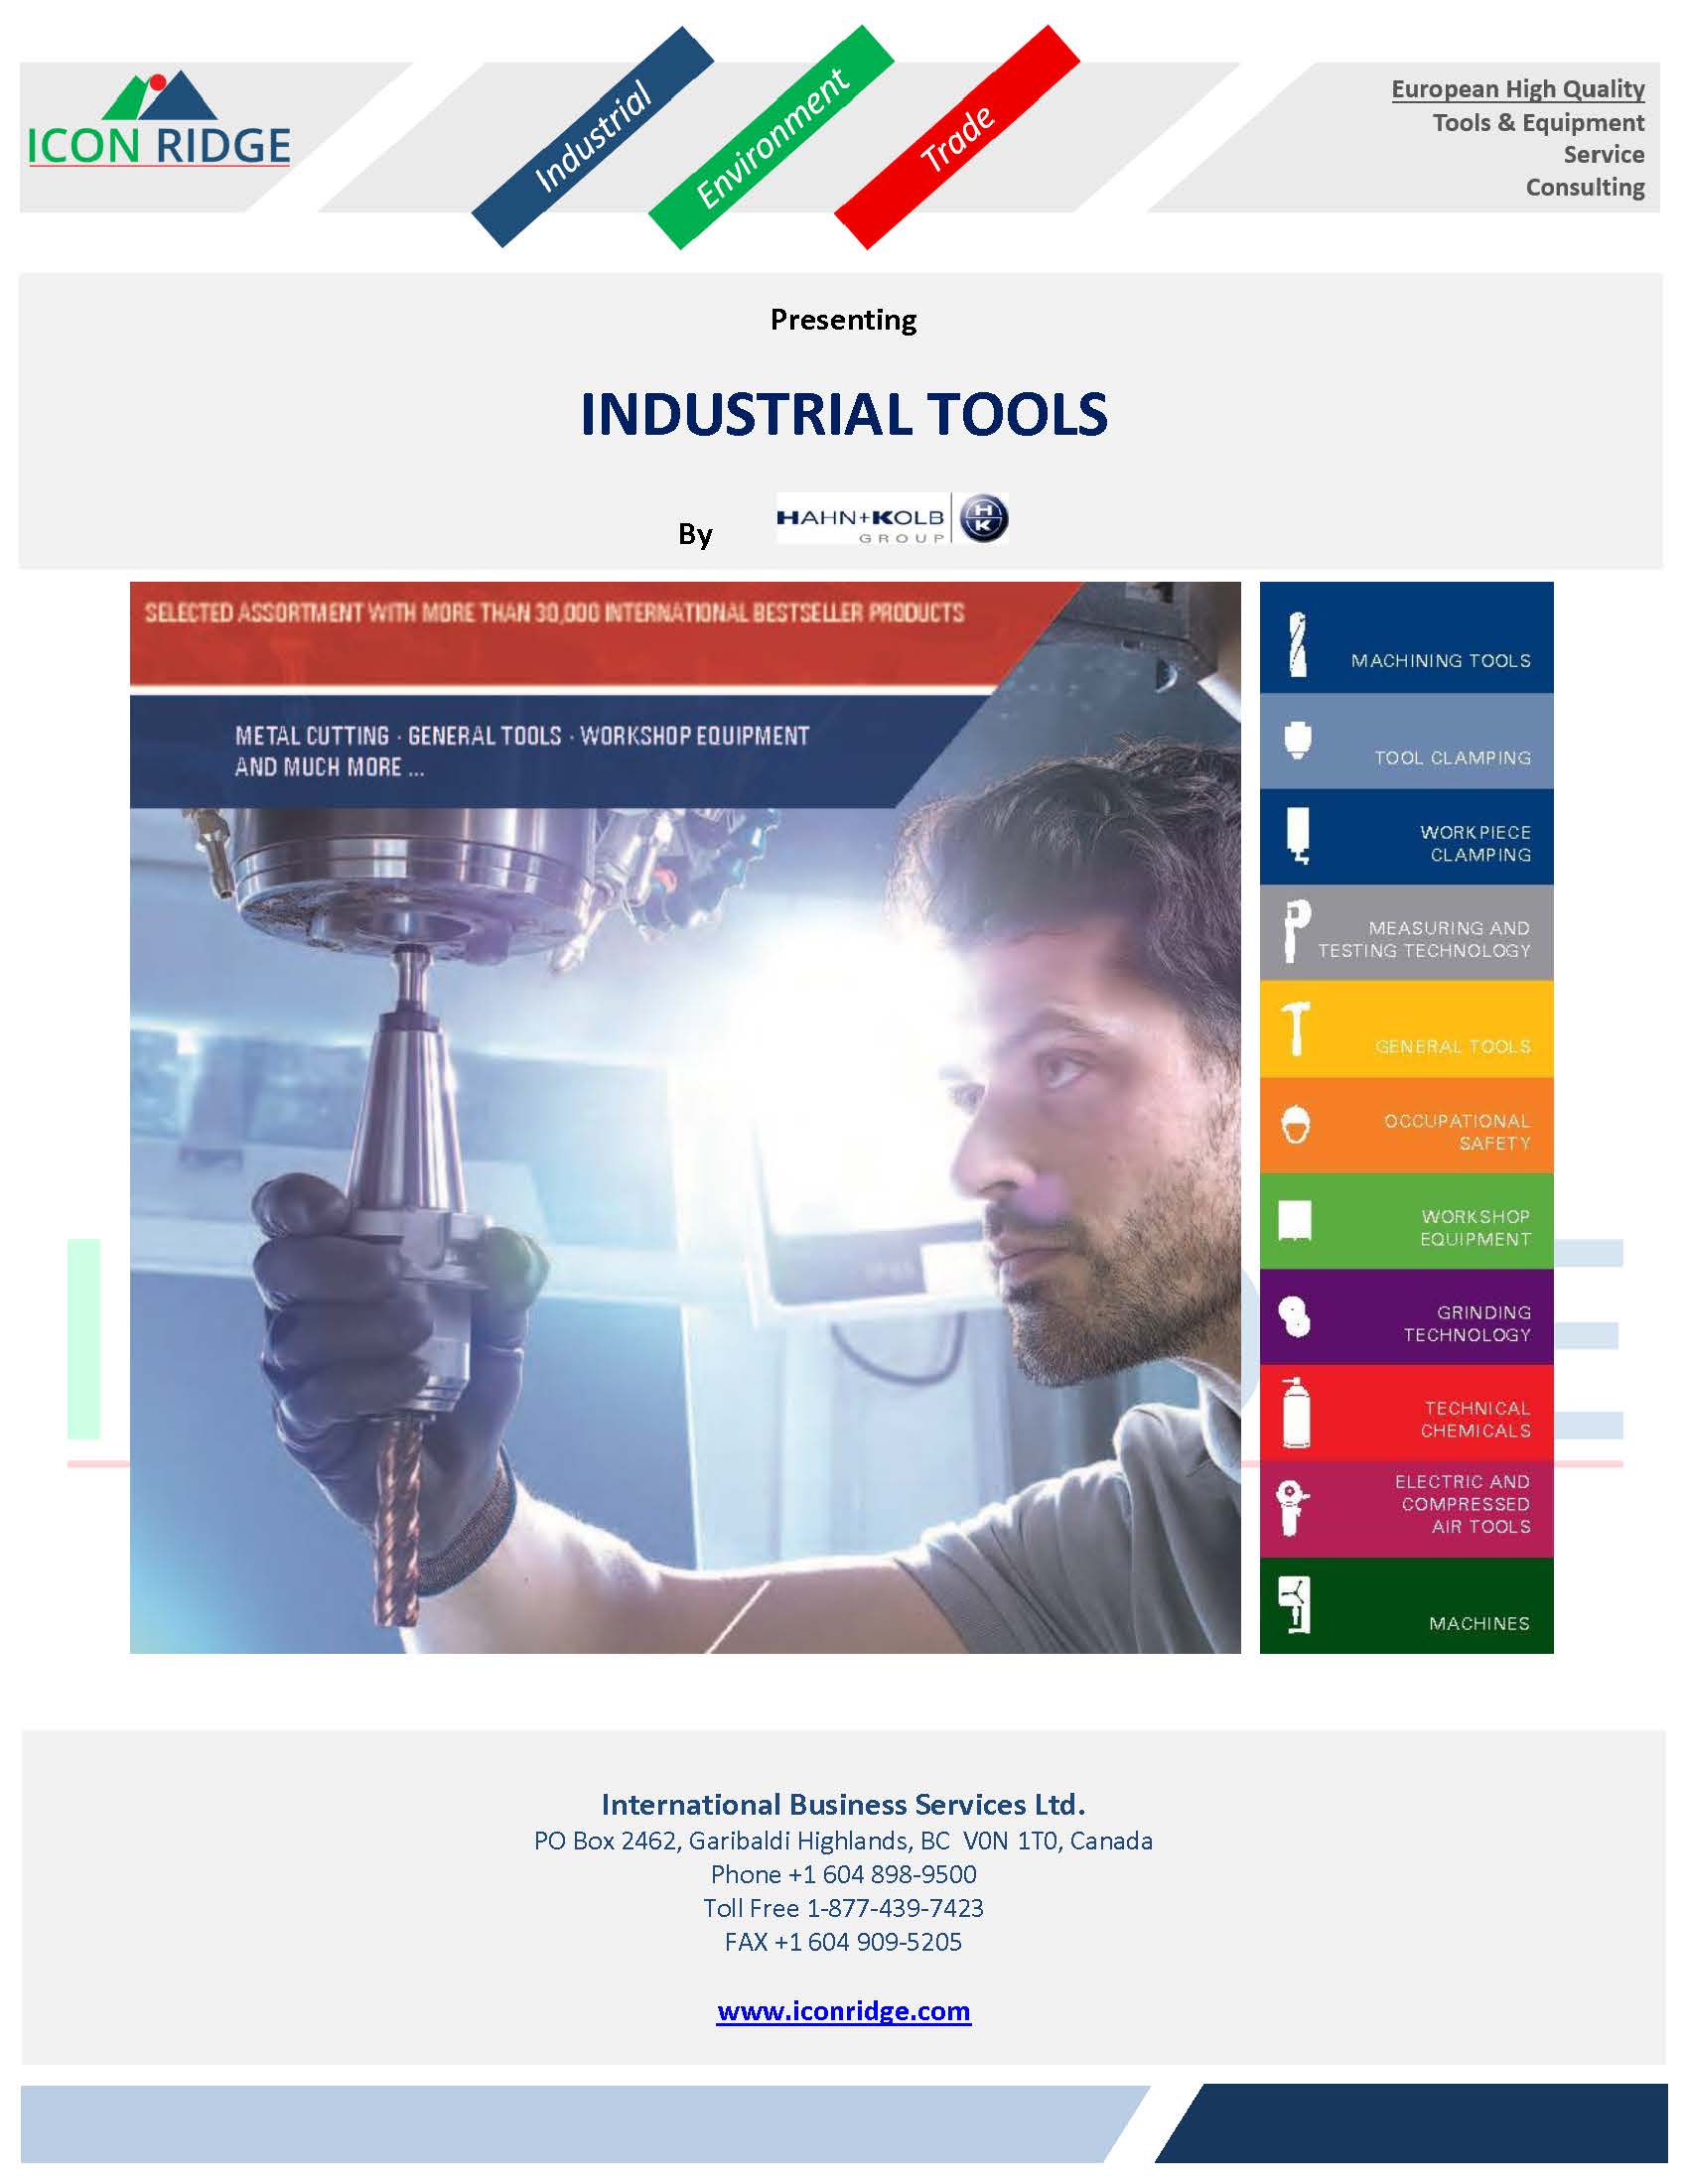Click the Industrial Tools title text
This screenshot has height=2184, width=1688.
[843, 413]
